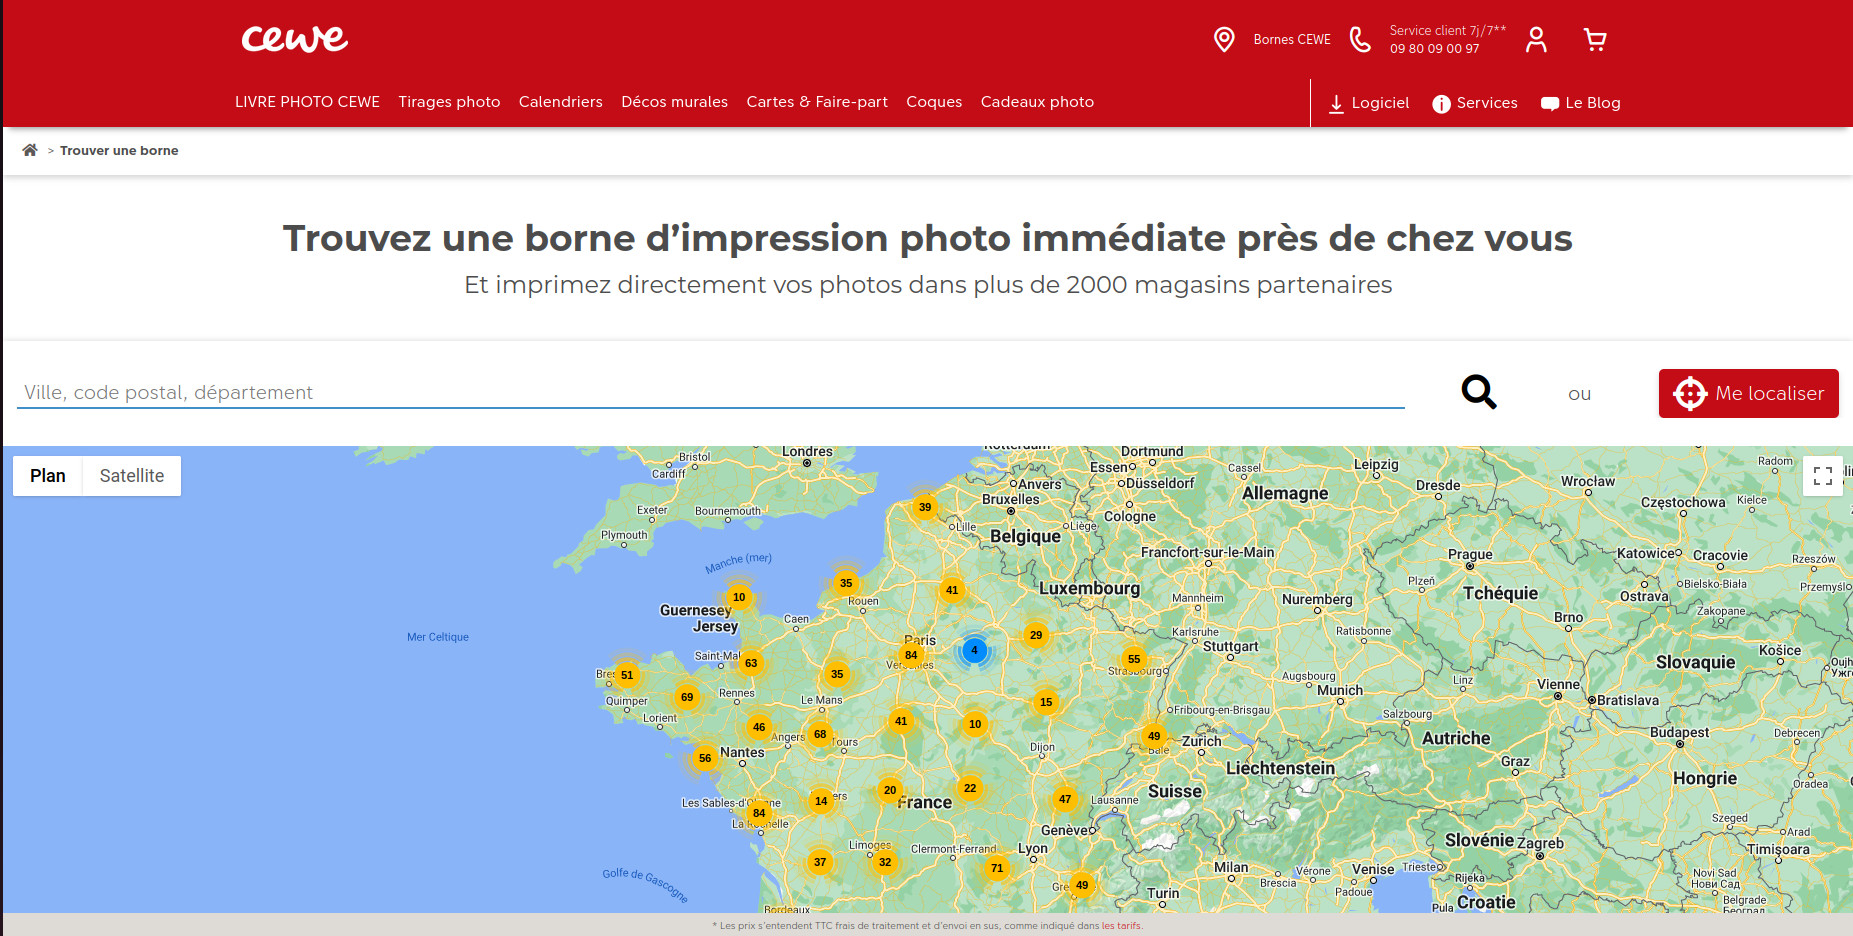Image resolution: width=1853 pixels, height=936 pixels.
Task: Toggle fullscreen map view
Action: tap(1822, 476)
